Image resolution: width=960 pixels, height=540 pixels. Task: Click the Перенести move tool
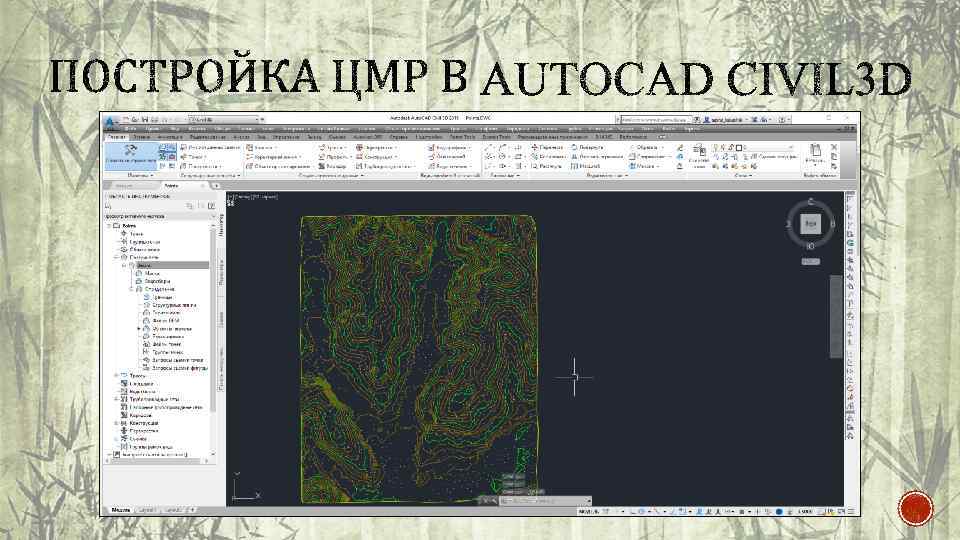(x=547, y=148)
